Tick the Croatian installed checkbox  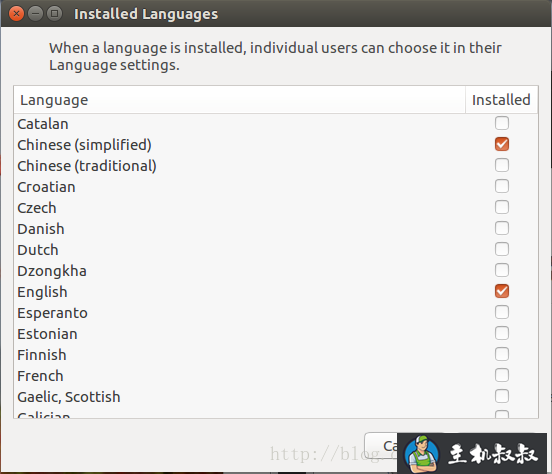pos(502,186)
